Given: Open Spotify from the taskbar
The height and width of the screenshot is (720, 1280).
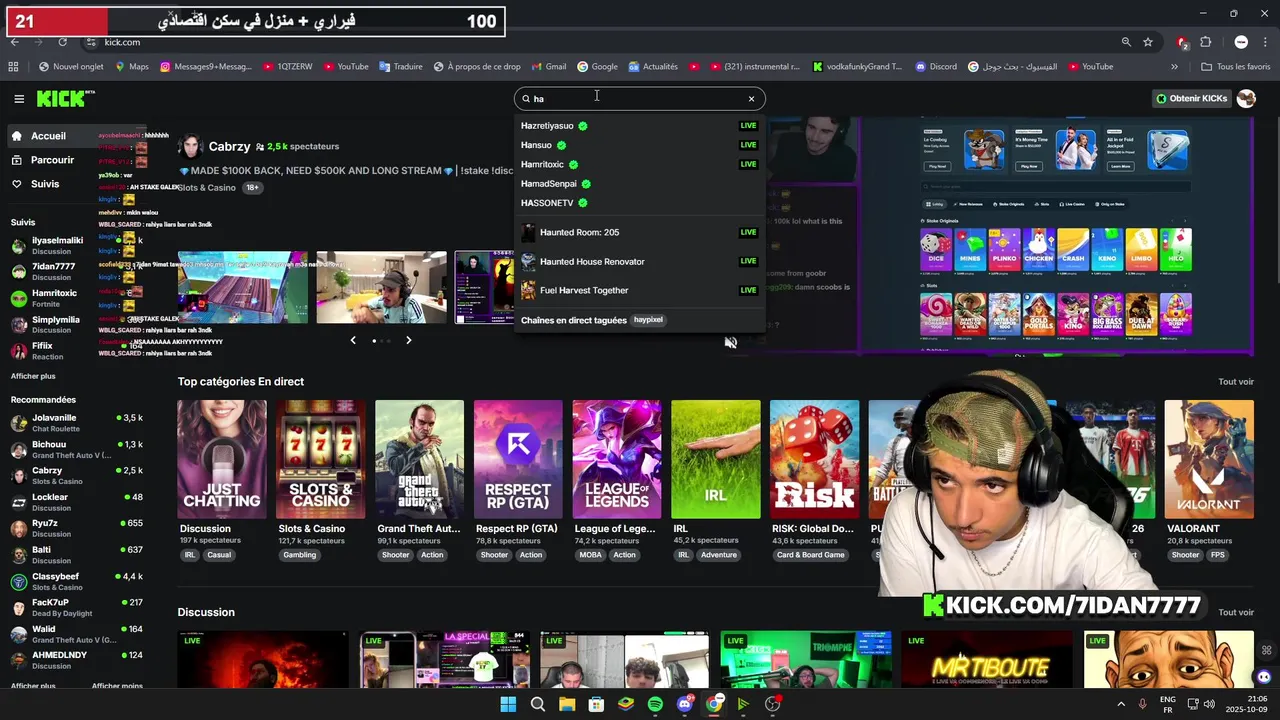Looking at the screenshot, I should [655, 704].
